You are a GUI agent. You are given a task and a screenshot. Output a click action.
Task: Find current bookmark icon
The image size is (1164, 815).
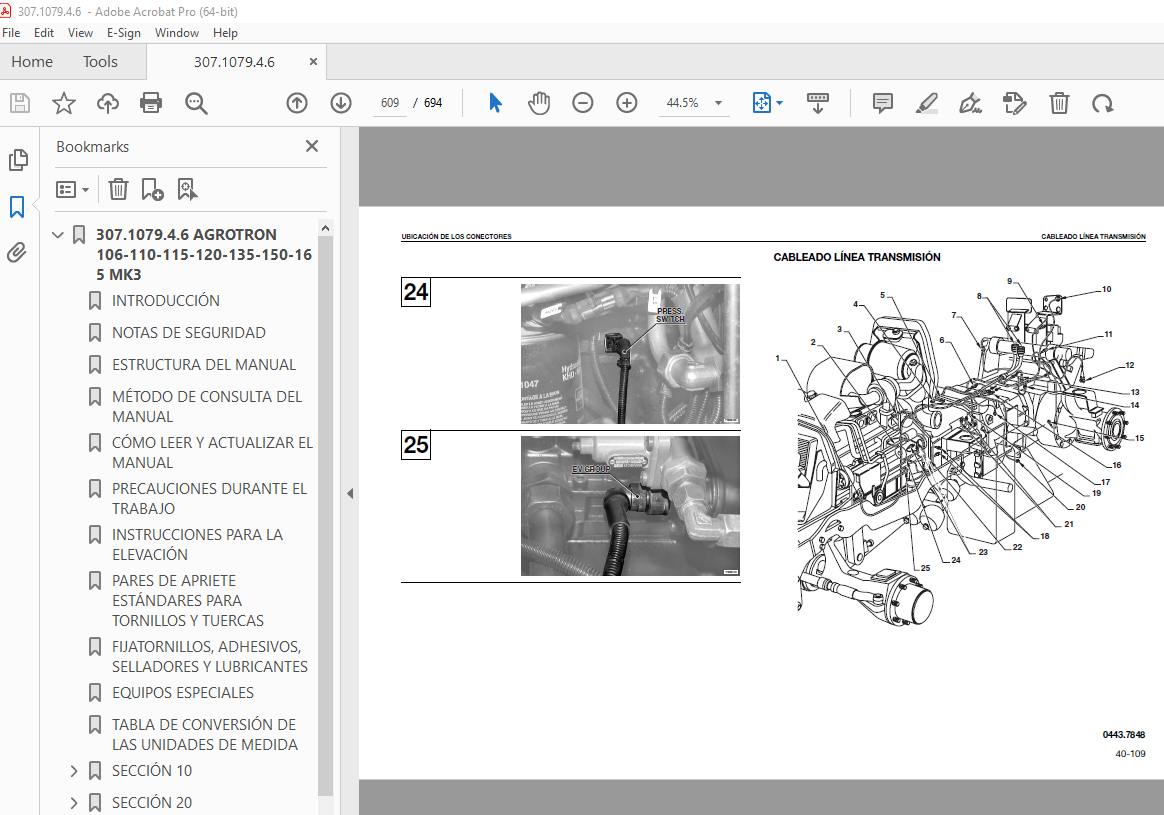[187, 190]
